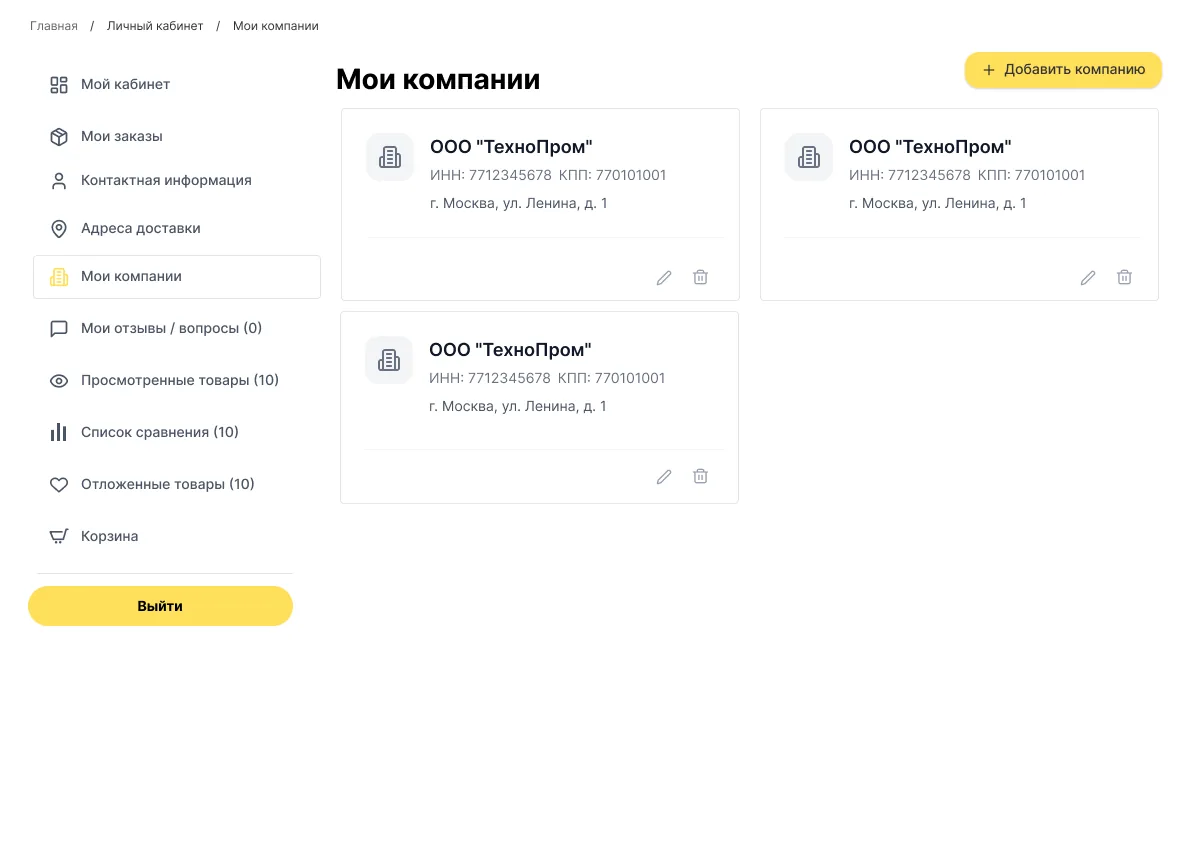Click the heart icon for Отложенные товары
Viewport: 1200px width, 858px height.
[x=59, y=485]
